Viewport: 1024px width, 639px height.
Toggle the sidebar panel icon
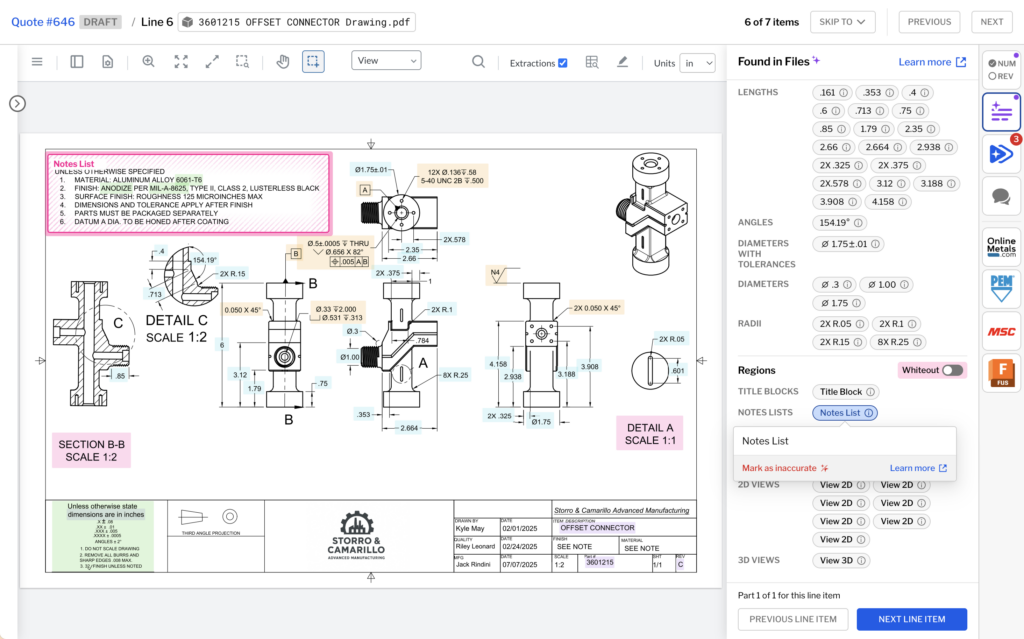click(x=76, y=61)
